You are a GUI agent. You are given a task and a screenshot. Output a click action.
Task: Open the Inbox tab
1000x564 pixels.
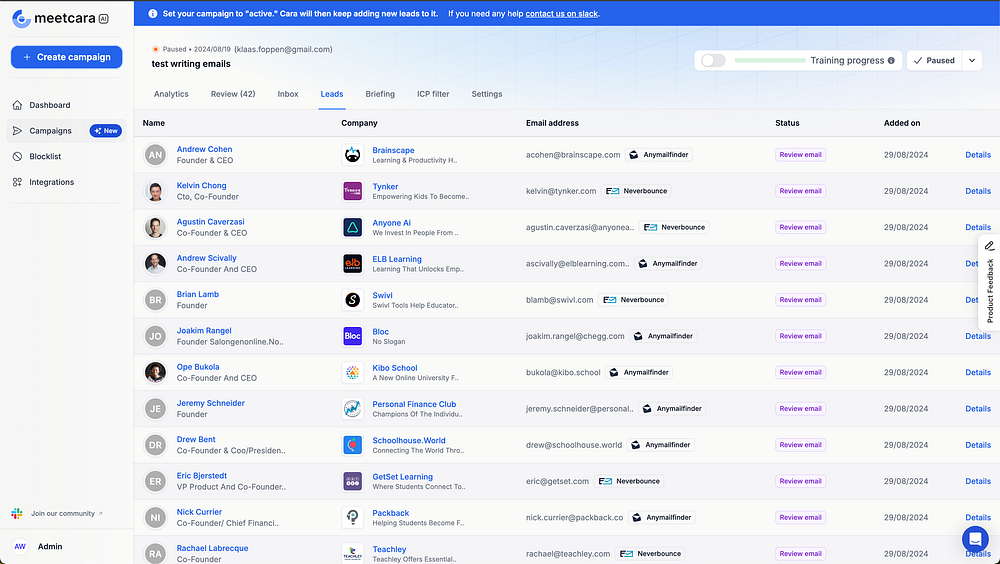pyautogui.click(x=288, y=94)
